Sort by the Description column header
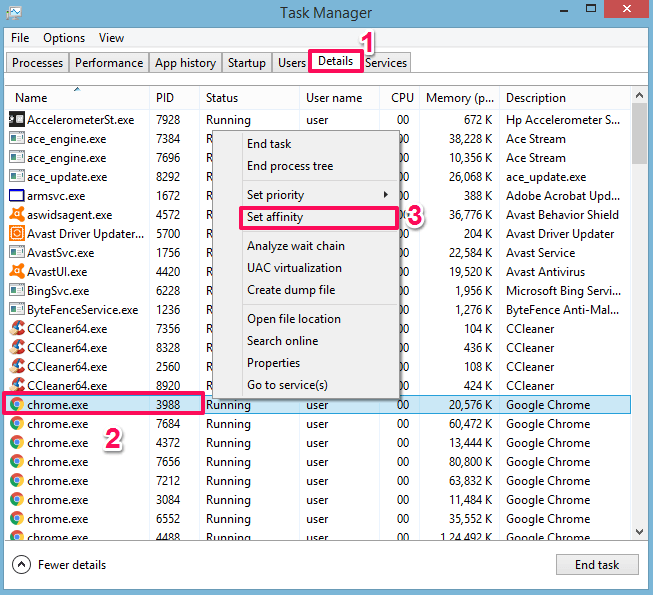Image resolution: width=653 pixels, height=595 pixels. tap(566, 98)
